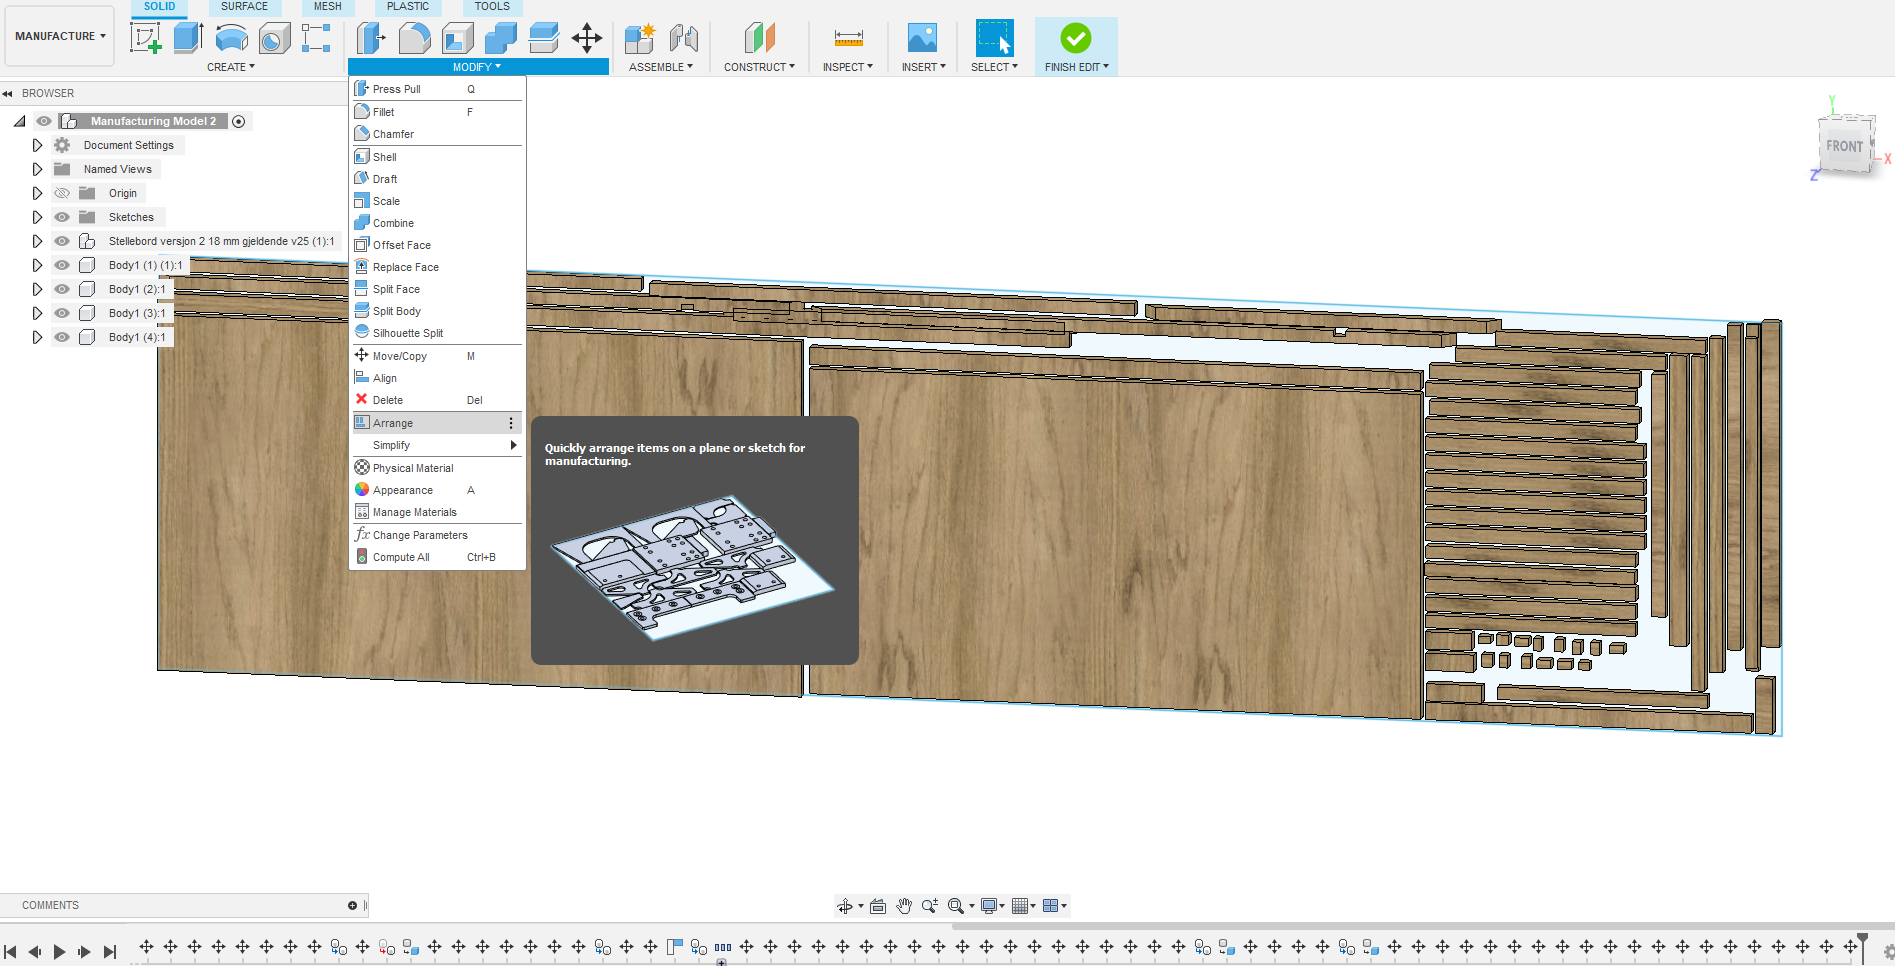Click the Pan hand icon in navigation bar

point(904,906)
